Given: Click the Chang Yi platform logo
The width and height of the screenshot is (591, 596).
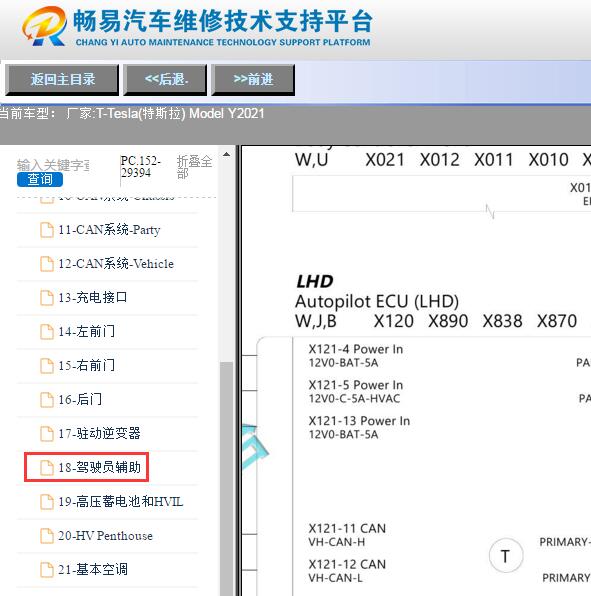Looking at the screenshot, I should [44, 26].
